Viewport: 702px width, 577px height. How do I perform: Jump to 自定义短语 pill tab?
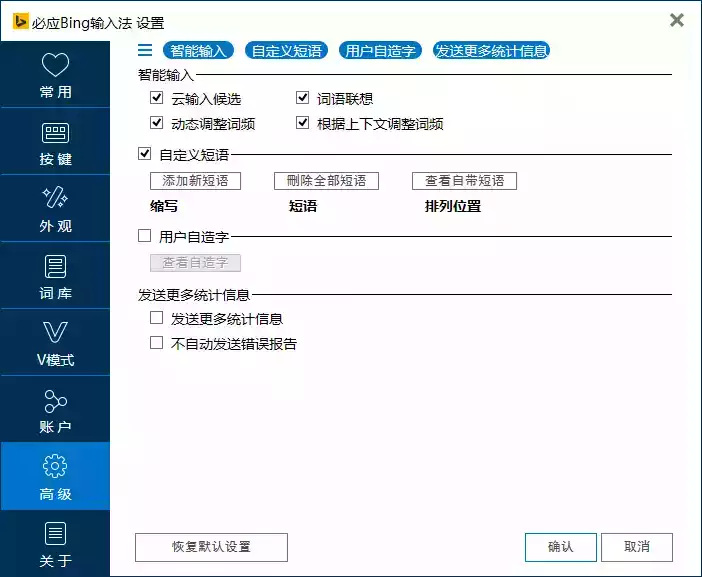[287, 51]
